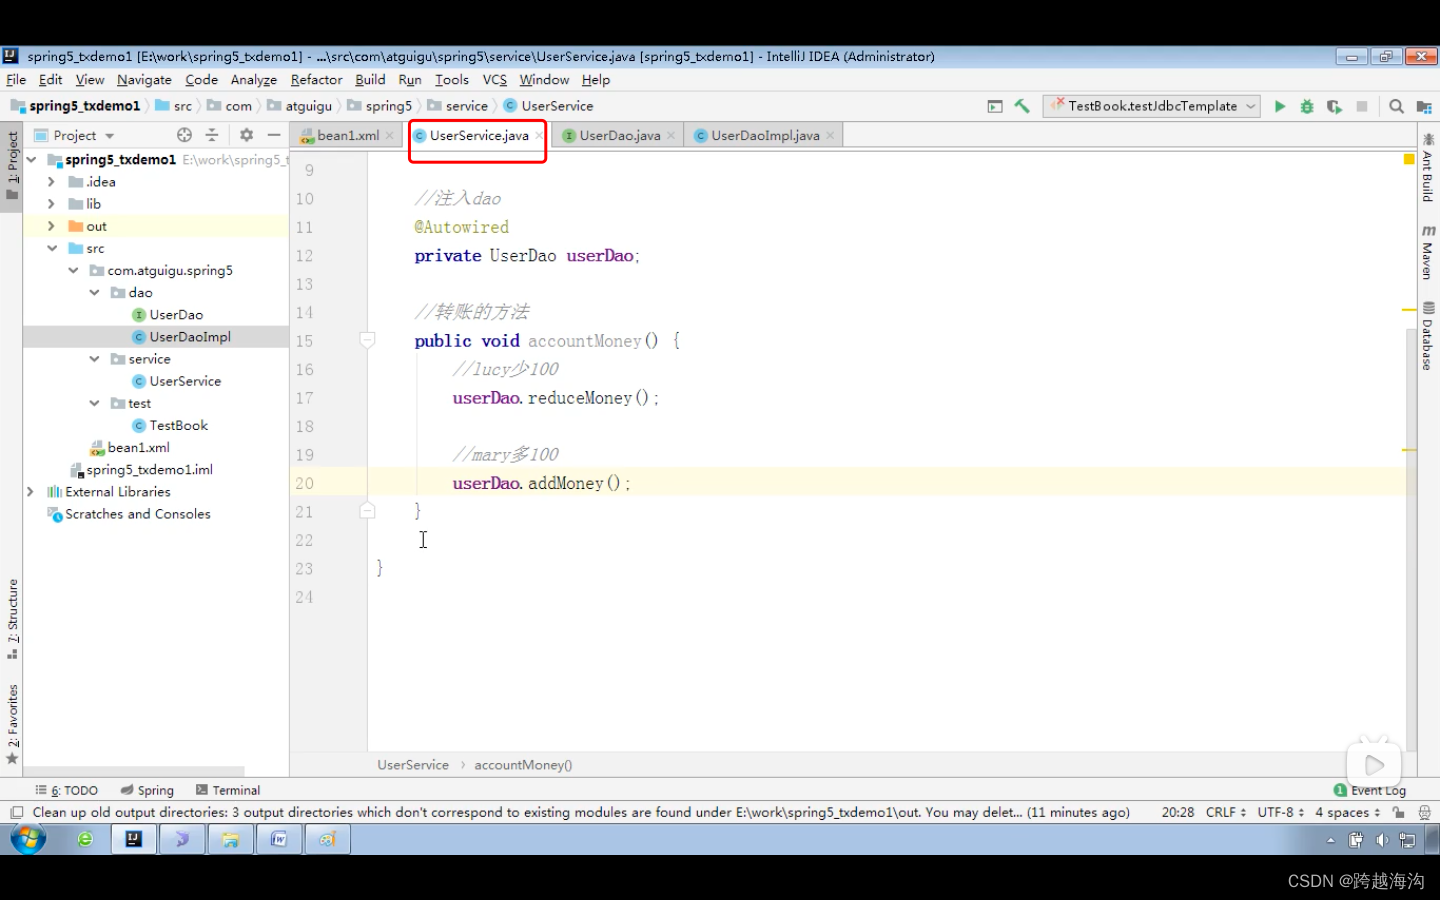Click the run anything console icon

click(x=995, y=106)
